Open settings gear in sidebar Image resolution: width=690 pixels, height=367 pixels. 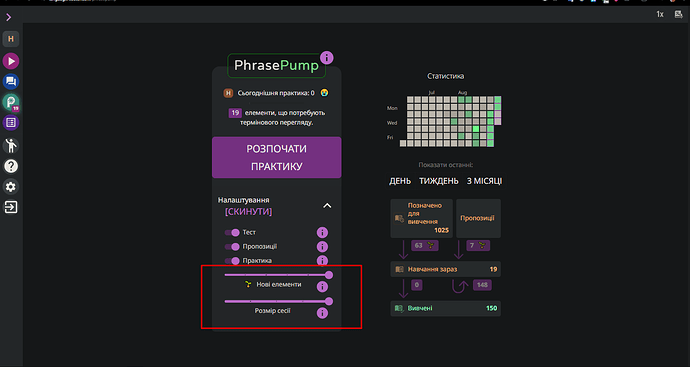point(11,187)
